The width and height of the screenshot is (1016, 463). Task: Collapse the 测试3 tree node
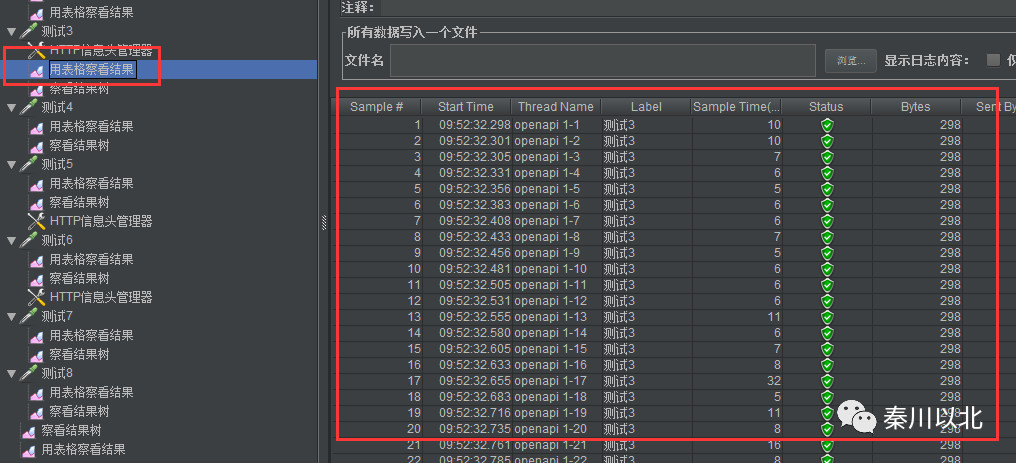pos(11,31)
